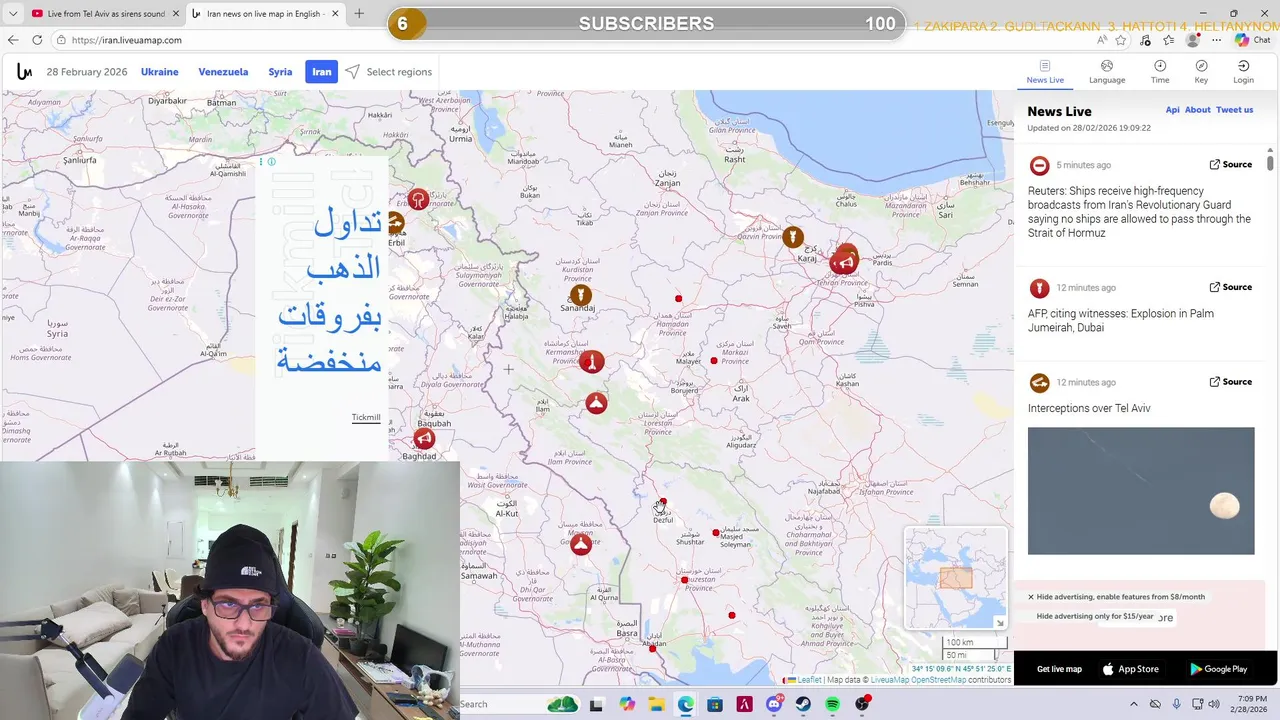Viewport: 1280px width, 720px height.
Task: Switch to the Syria region
Action: (x=280, y=72)
